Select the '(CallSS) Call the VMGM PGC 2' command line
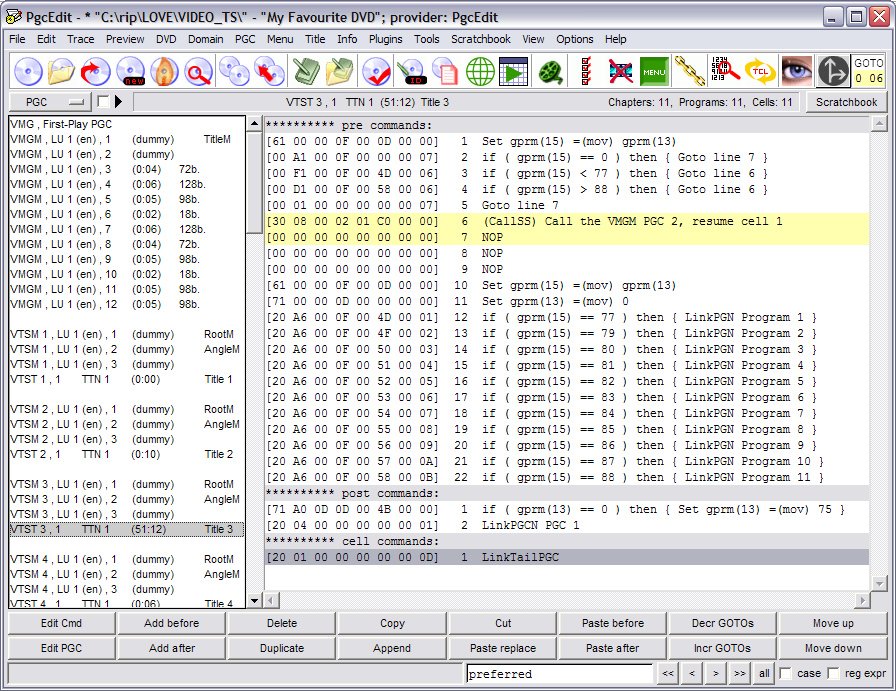Viewport: 896px width, 691px height. (x=567, y=221)
